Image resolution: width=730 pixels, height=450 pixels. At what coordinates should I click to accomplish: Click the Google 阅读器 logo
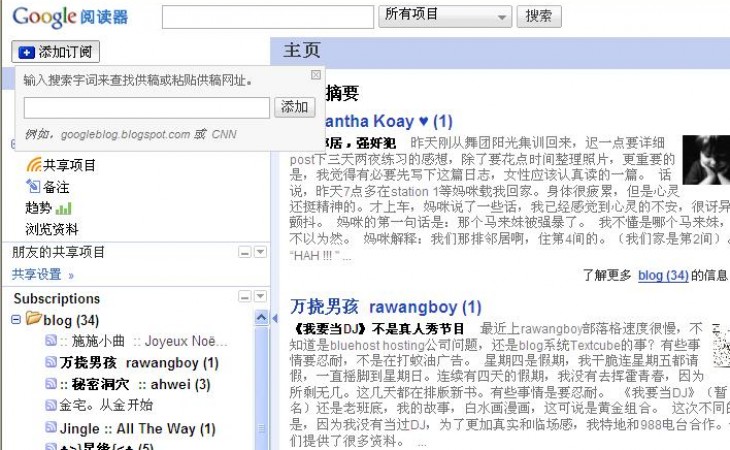70,17
